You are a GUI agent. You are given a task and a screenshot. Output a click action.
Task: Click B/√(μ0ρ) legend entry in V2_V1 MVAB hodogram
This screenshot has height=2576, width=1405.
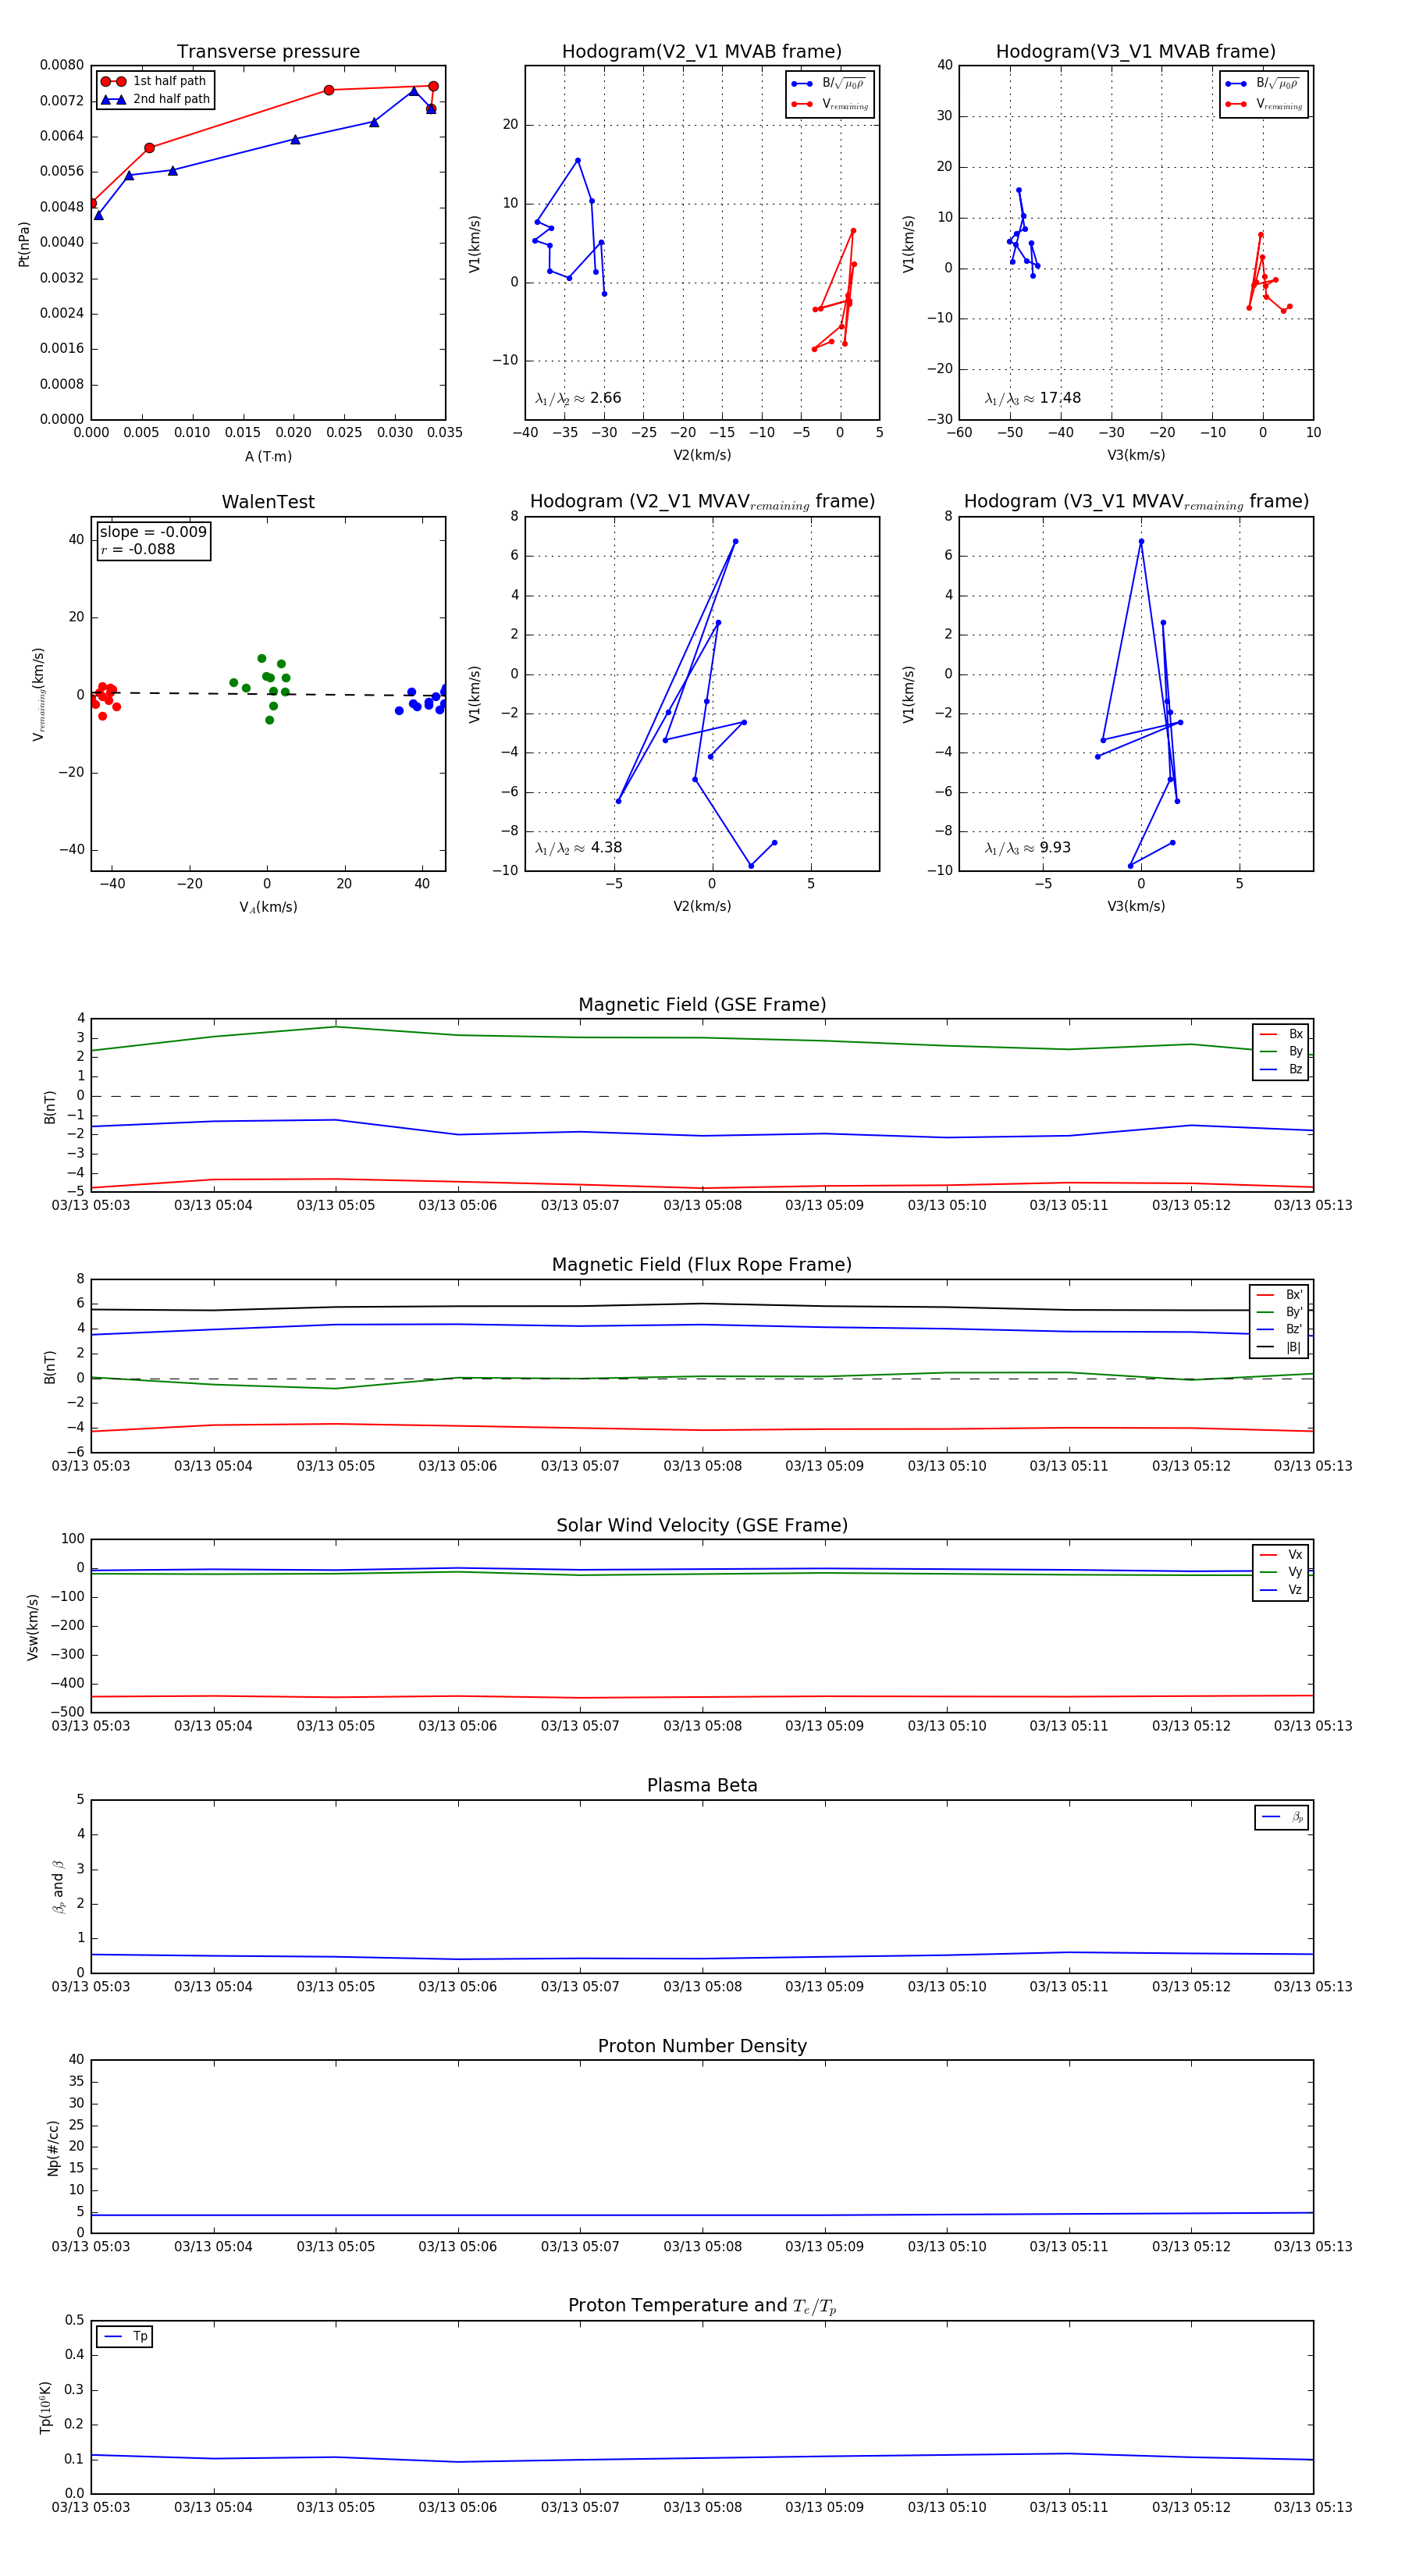[829, 84]
